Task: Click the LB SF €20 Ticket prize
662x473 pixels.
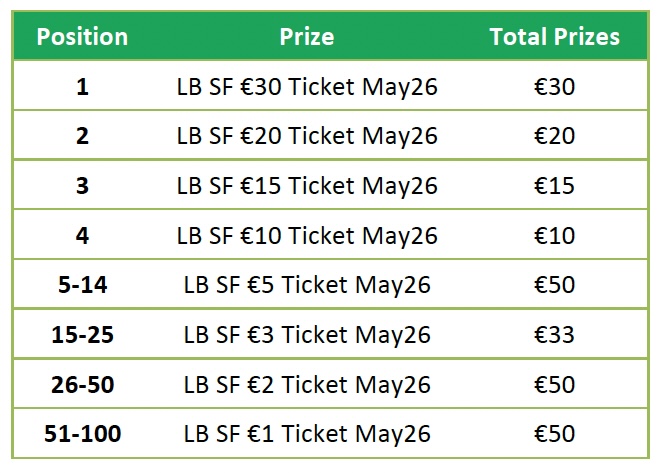Action: (x=307, y=136)
